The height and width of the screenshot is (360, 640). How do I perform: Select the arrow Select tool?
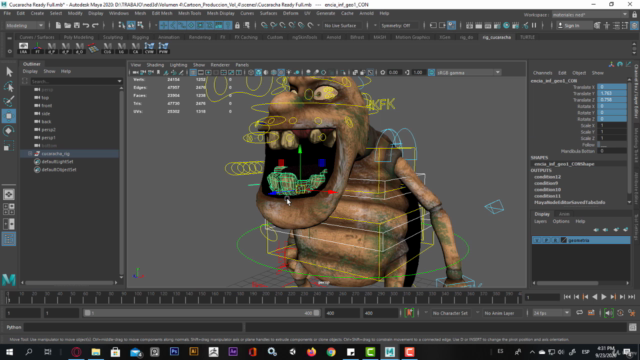(9, 72)
